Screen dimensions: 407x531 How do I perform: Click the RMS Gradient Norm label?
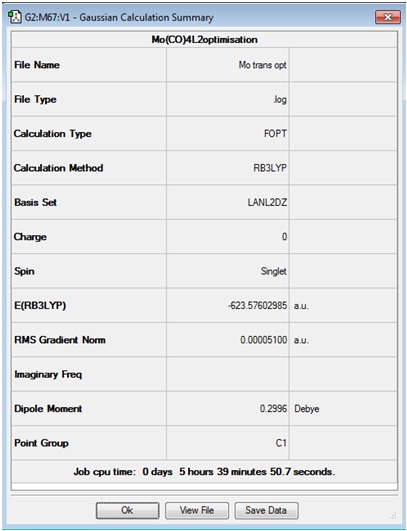click(60, 340)
